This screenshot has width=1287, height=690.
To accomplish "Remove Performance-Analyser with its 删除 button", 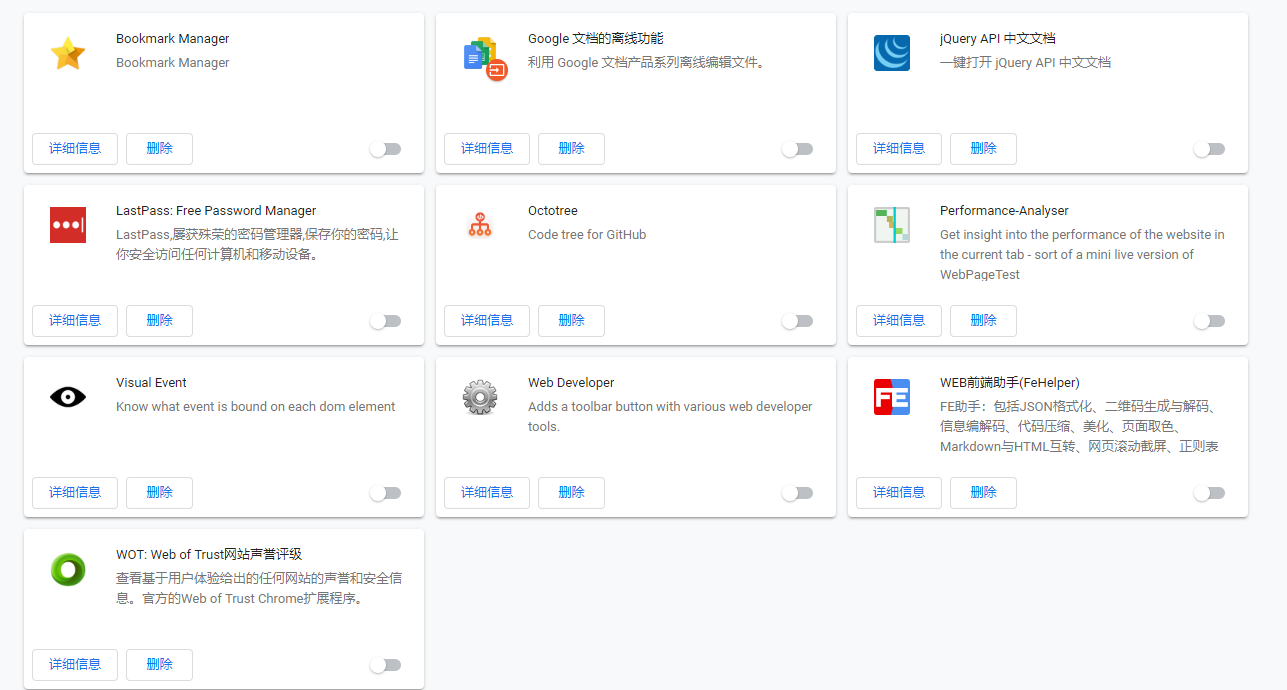I will [x=983, y=321].
